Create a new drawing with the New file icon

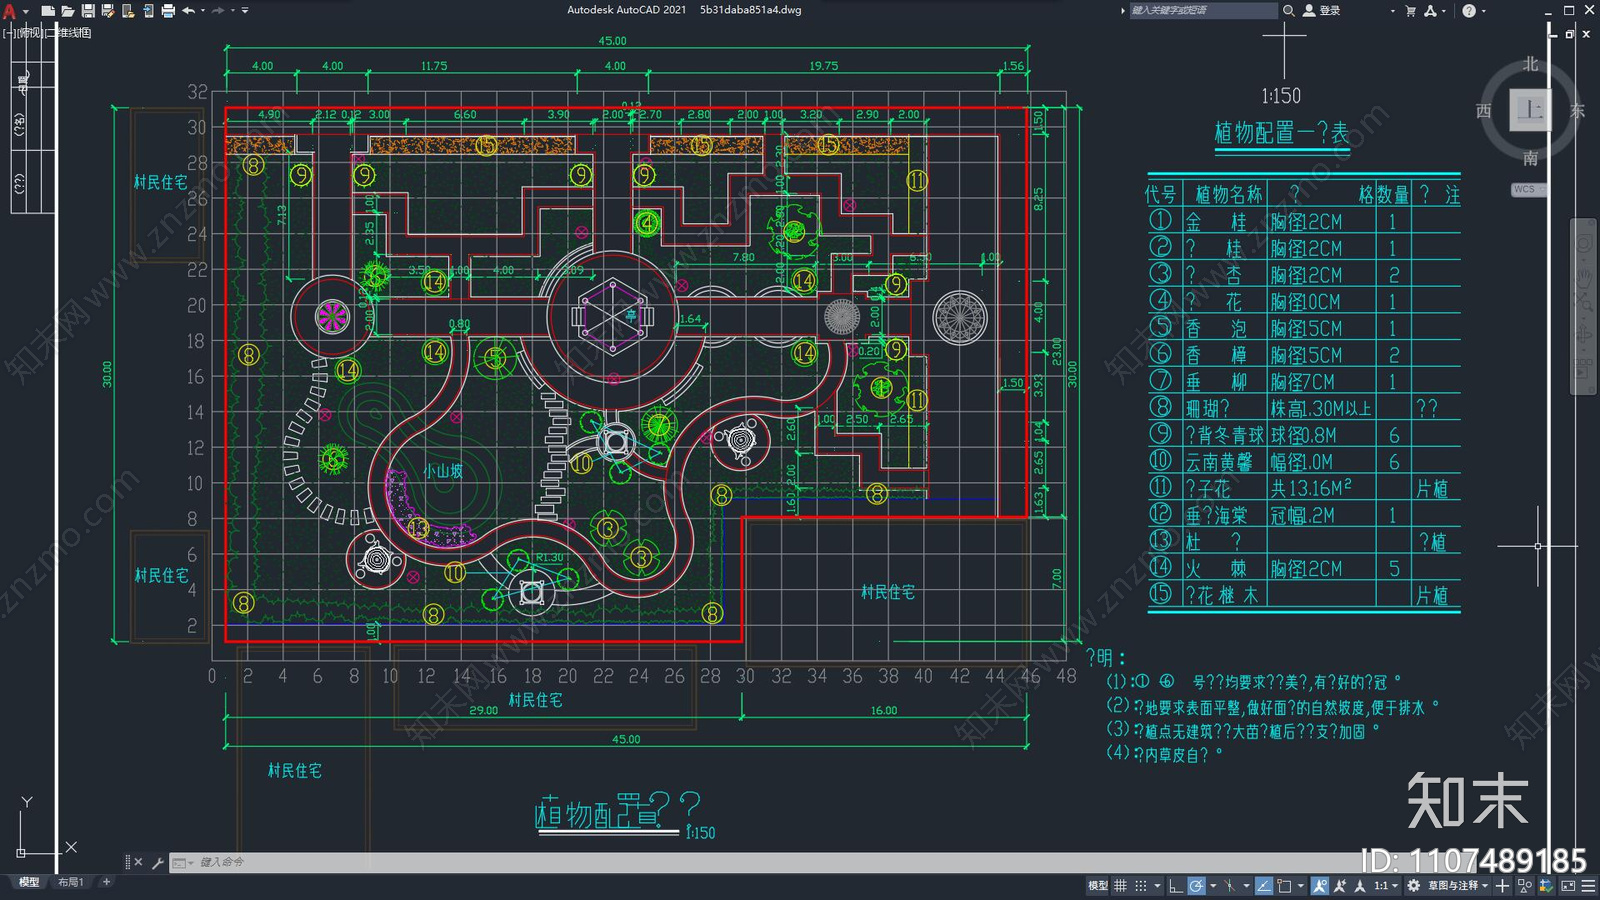click(48, 11)
